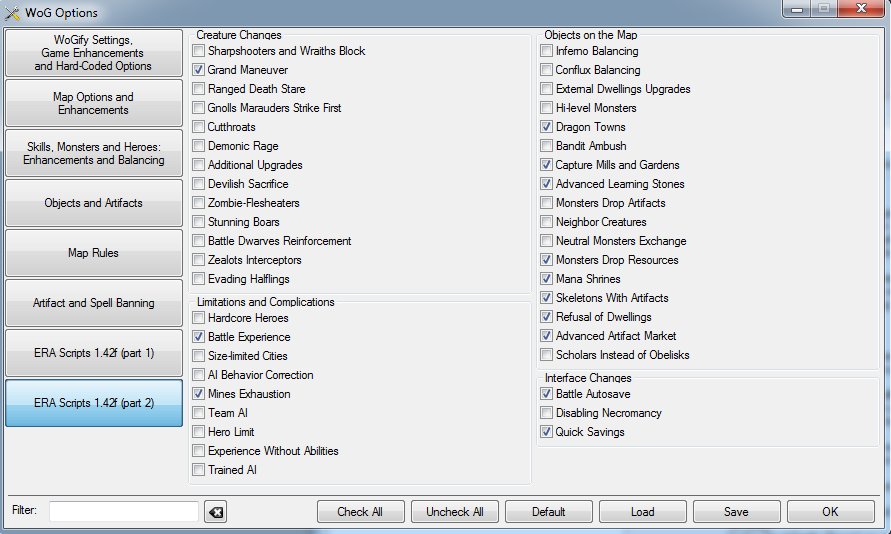
Task: Enable the Cutthroats checkbox
Action: [x=198, y=127]
